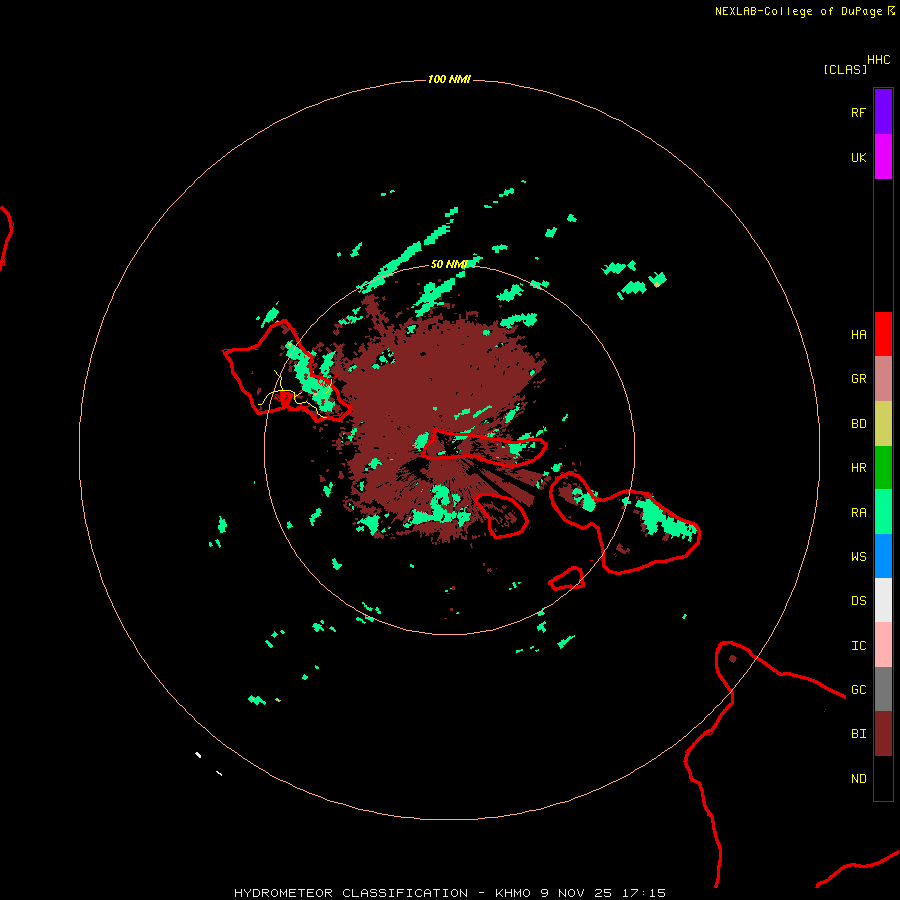Click the DS white legend swatch
900x900 pixels.
(x=883, y=600)
